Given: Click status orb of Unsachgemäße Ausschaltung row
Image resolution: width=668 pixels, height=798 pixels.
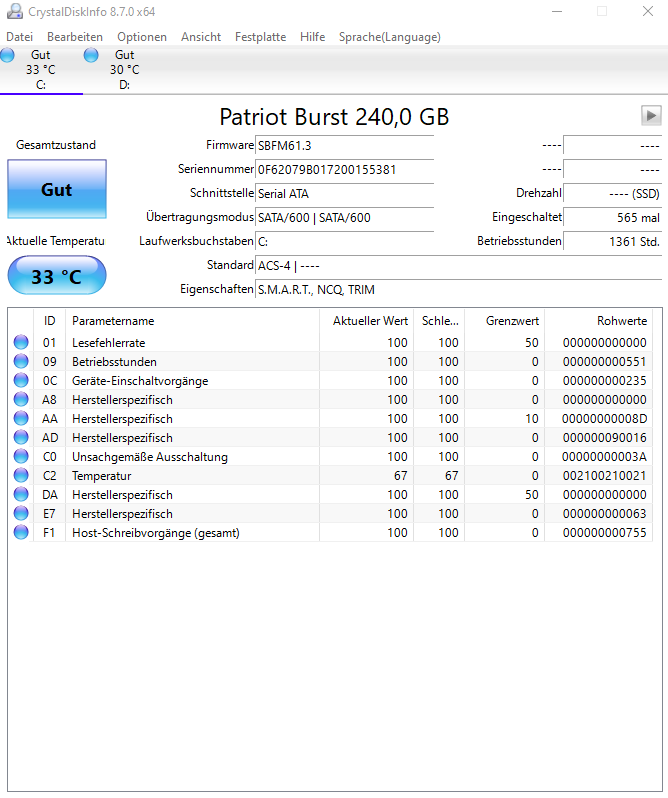Looking at the screenshot, I should coord(21,456).
